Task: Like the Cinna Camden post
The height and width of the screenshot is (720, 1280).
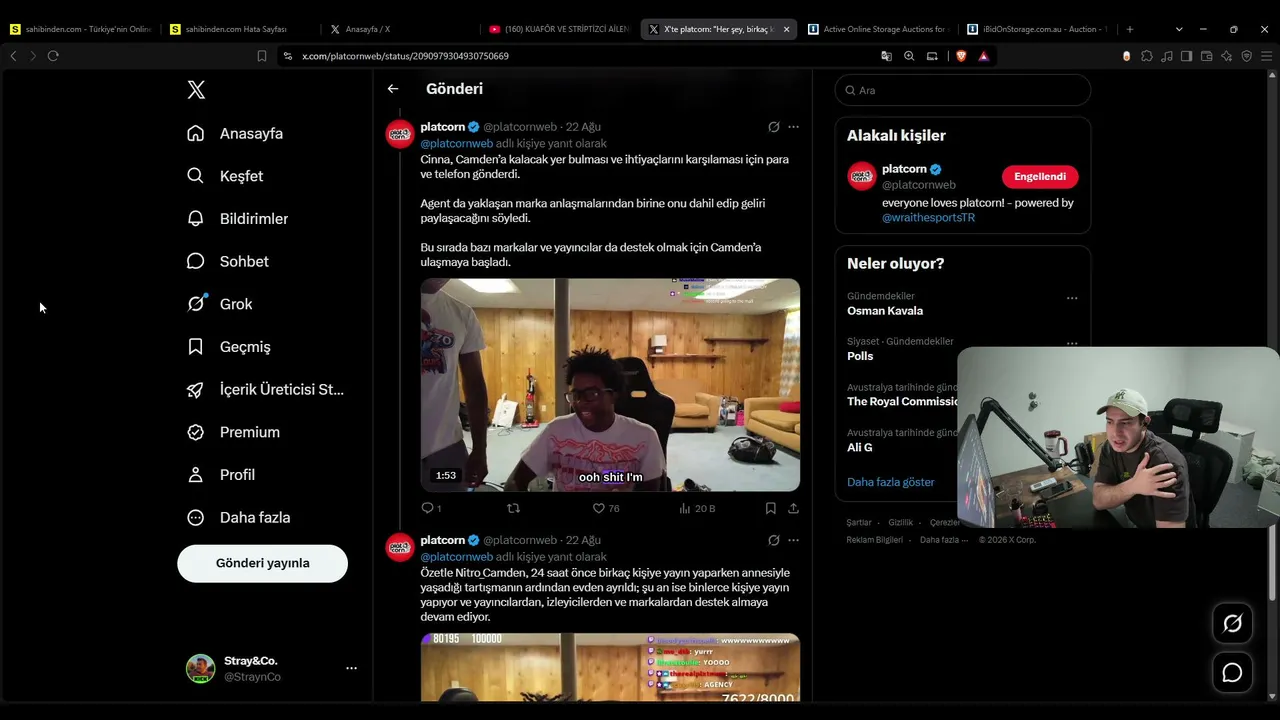Action: tap(605, 508)
